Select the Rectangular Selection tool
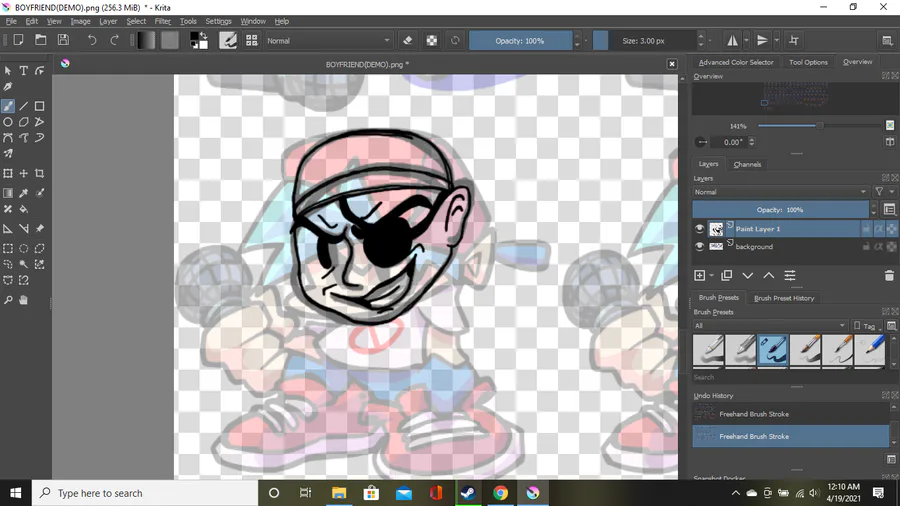The width and height of the screenshot is (900, 506). [x=8, y=248]
